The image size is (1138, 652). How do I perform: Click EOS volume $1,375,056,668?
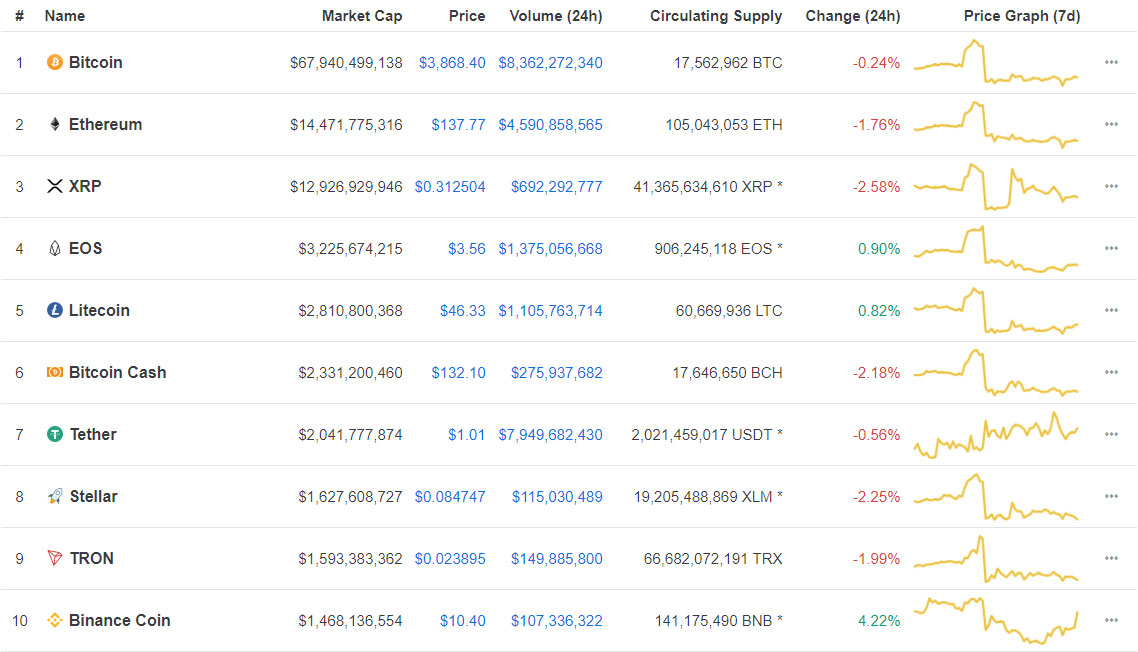[x=550, y=249]
